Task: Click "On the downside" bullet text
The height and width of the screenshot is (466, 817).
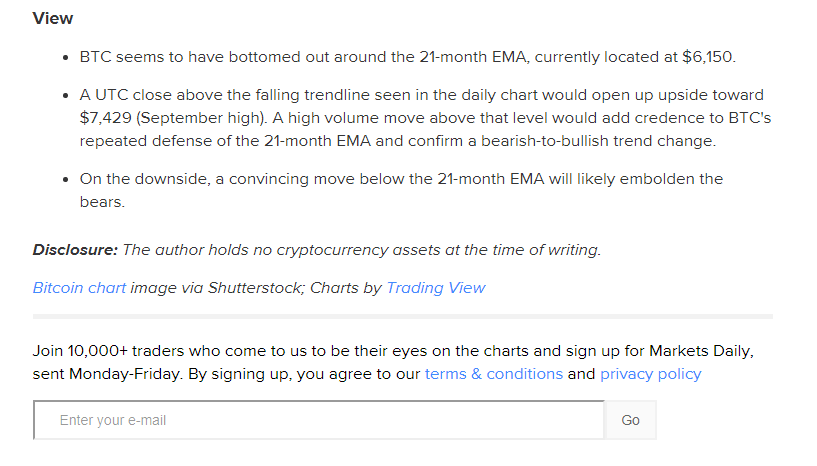Action: tap(138, 179)
